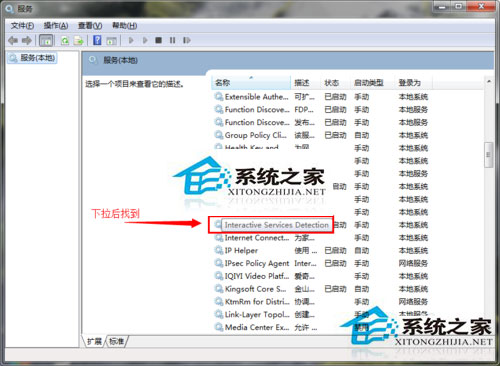Viewport: 500px width, 366px height.
Task: Refresh the services list via toolbar icon
Action: coord(65,41)
